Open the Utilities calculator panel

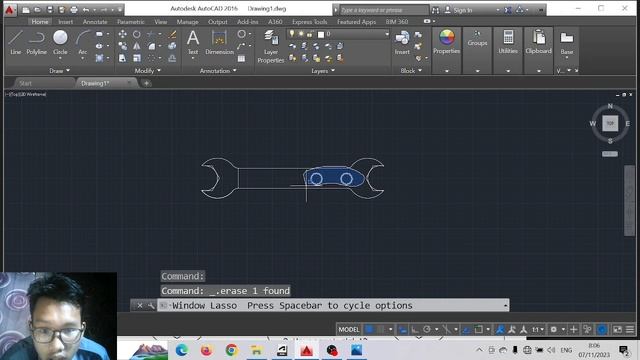[508, 42]
